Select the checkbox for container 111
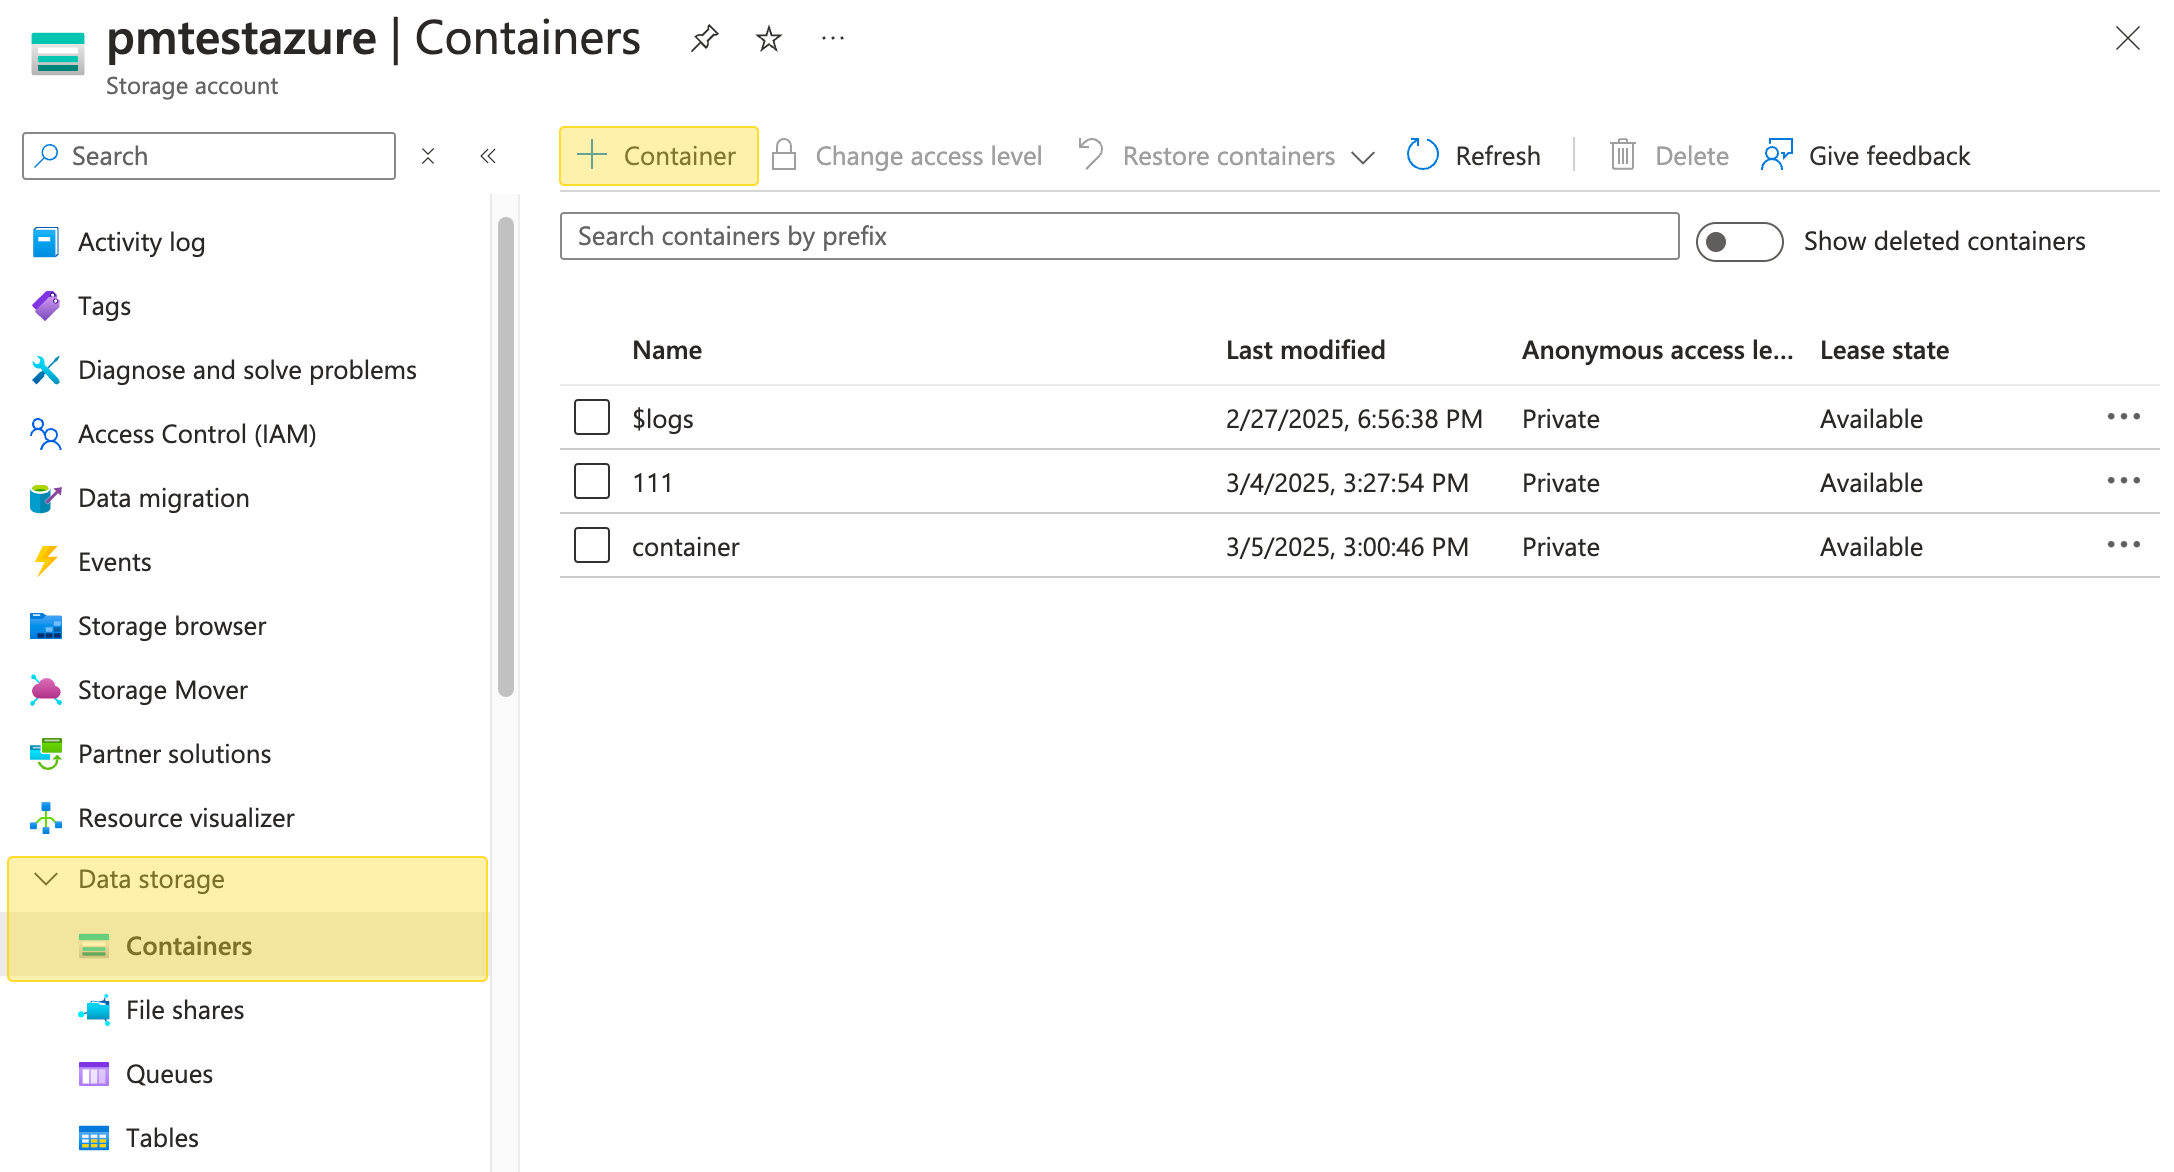 coord(591,481)
